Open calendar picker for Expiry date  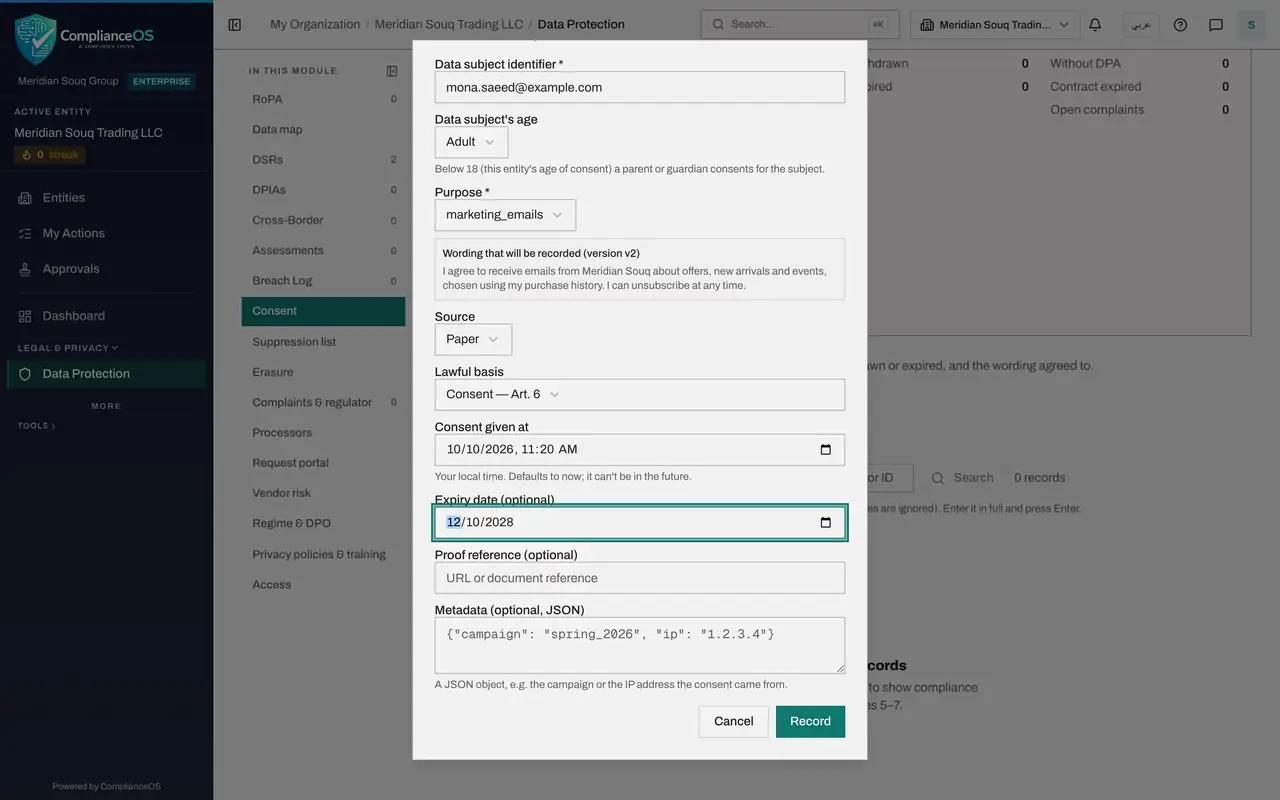(x=825, y=522)
